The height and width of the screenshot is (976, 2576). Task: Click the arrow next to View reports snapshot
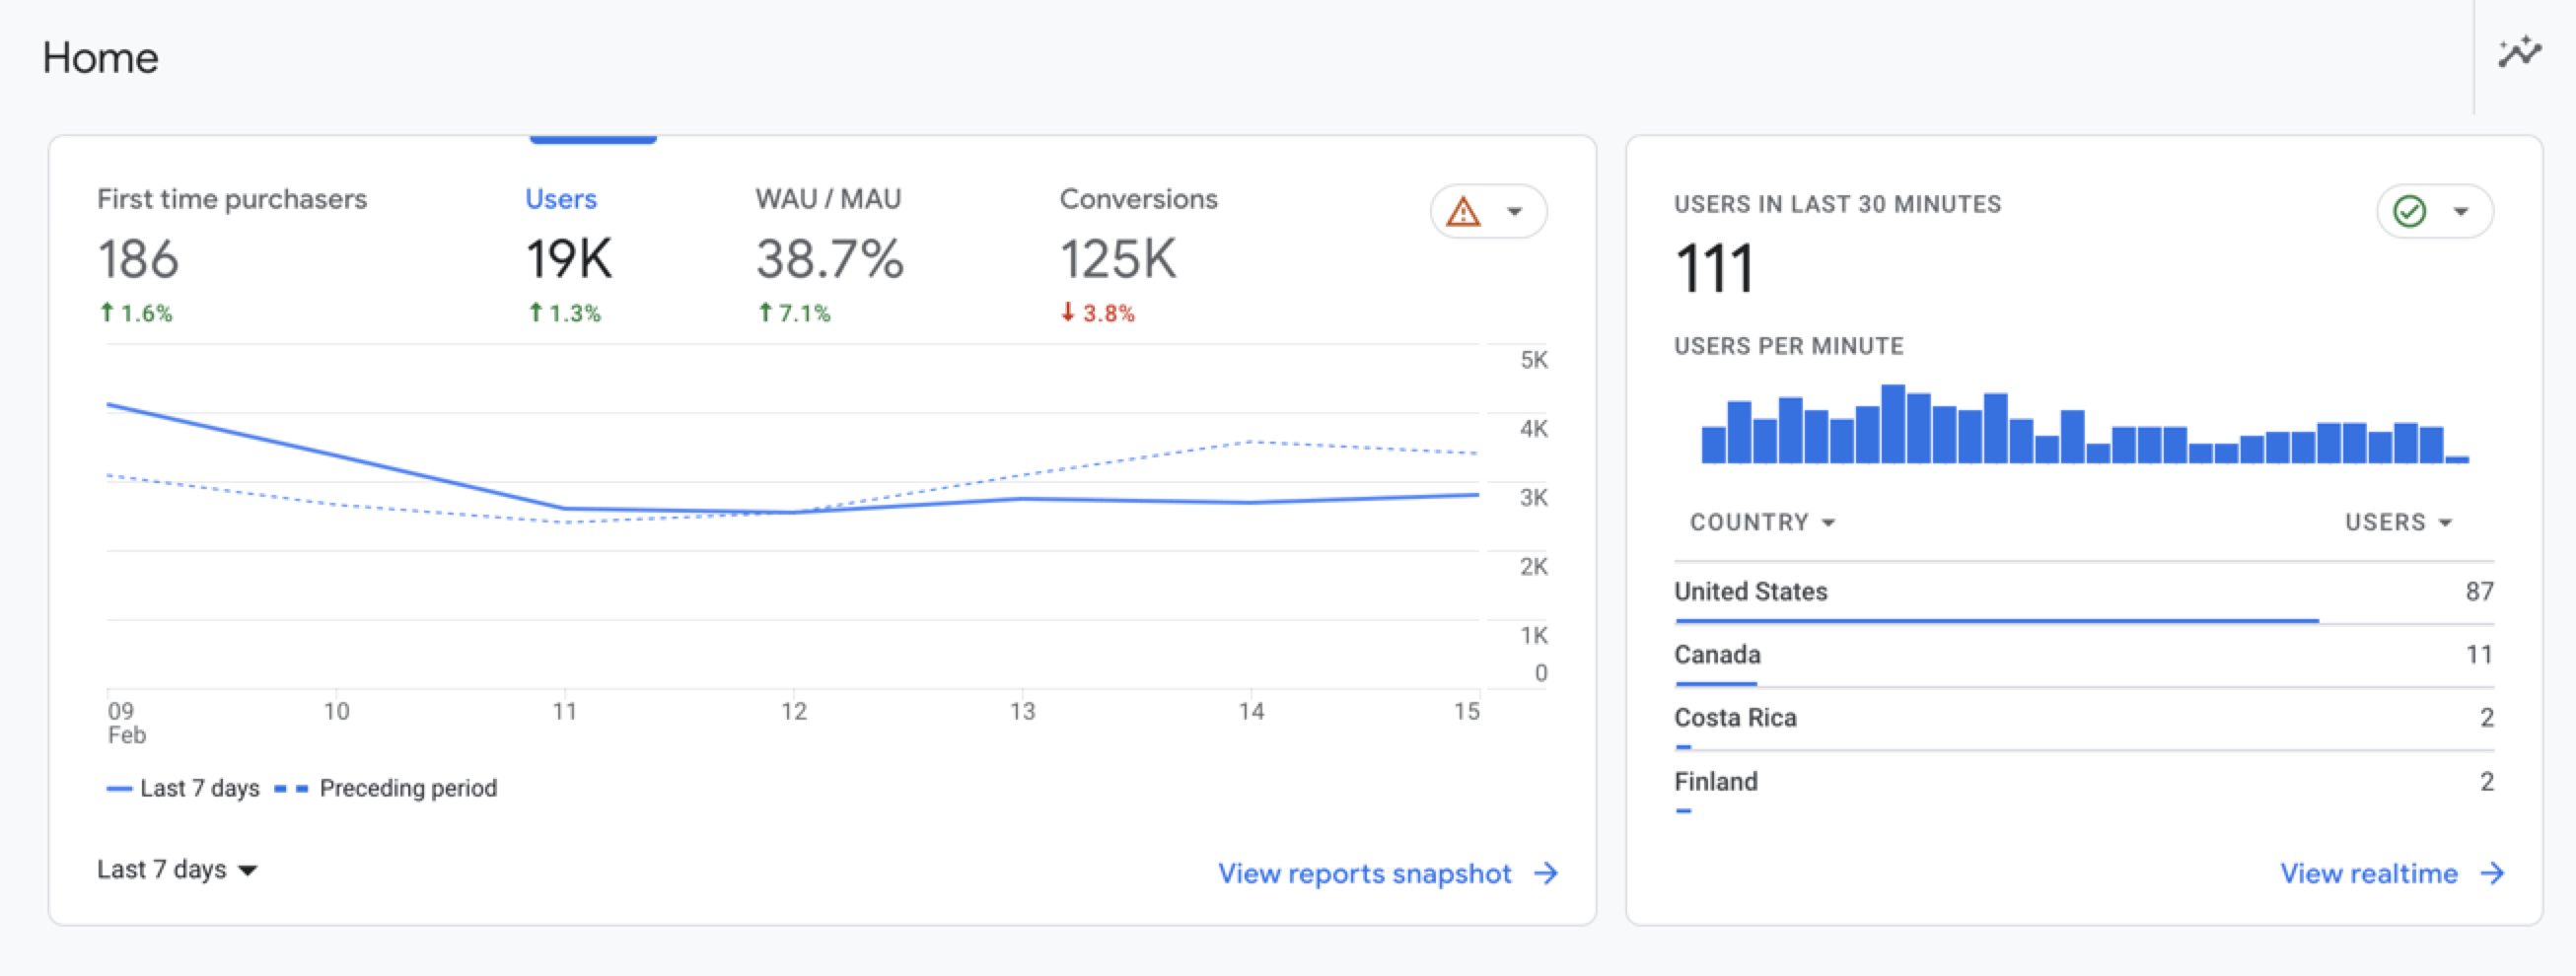click(x=1546, y=873)
